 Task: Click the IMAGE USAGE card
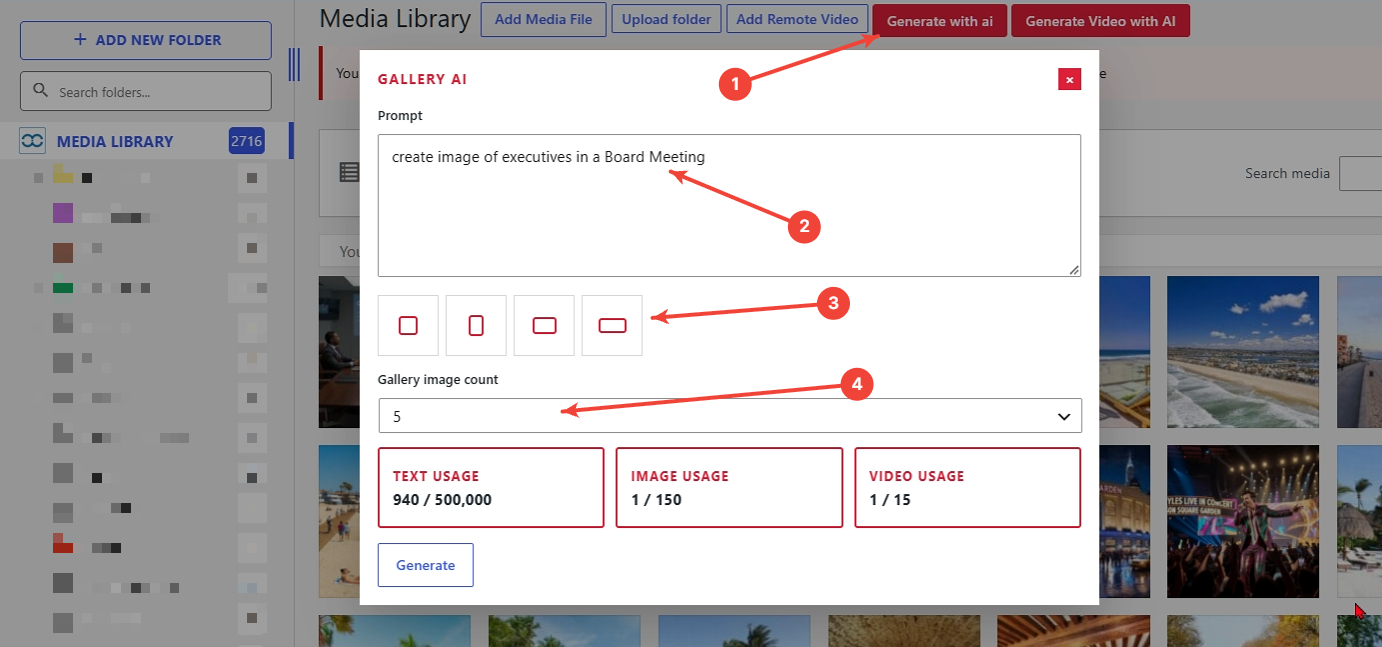729,487
